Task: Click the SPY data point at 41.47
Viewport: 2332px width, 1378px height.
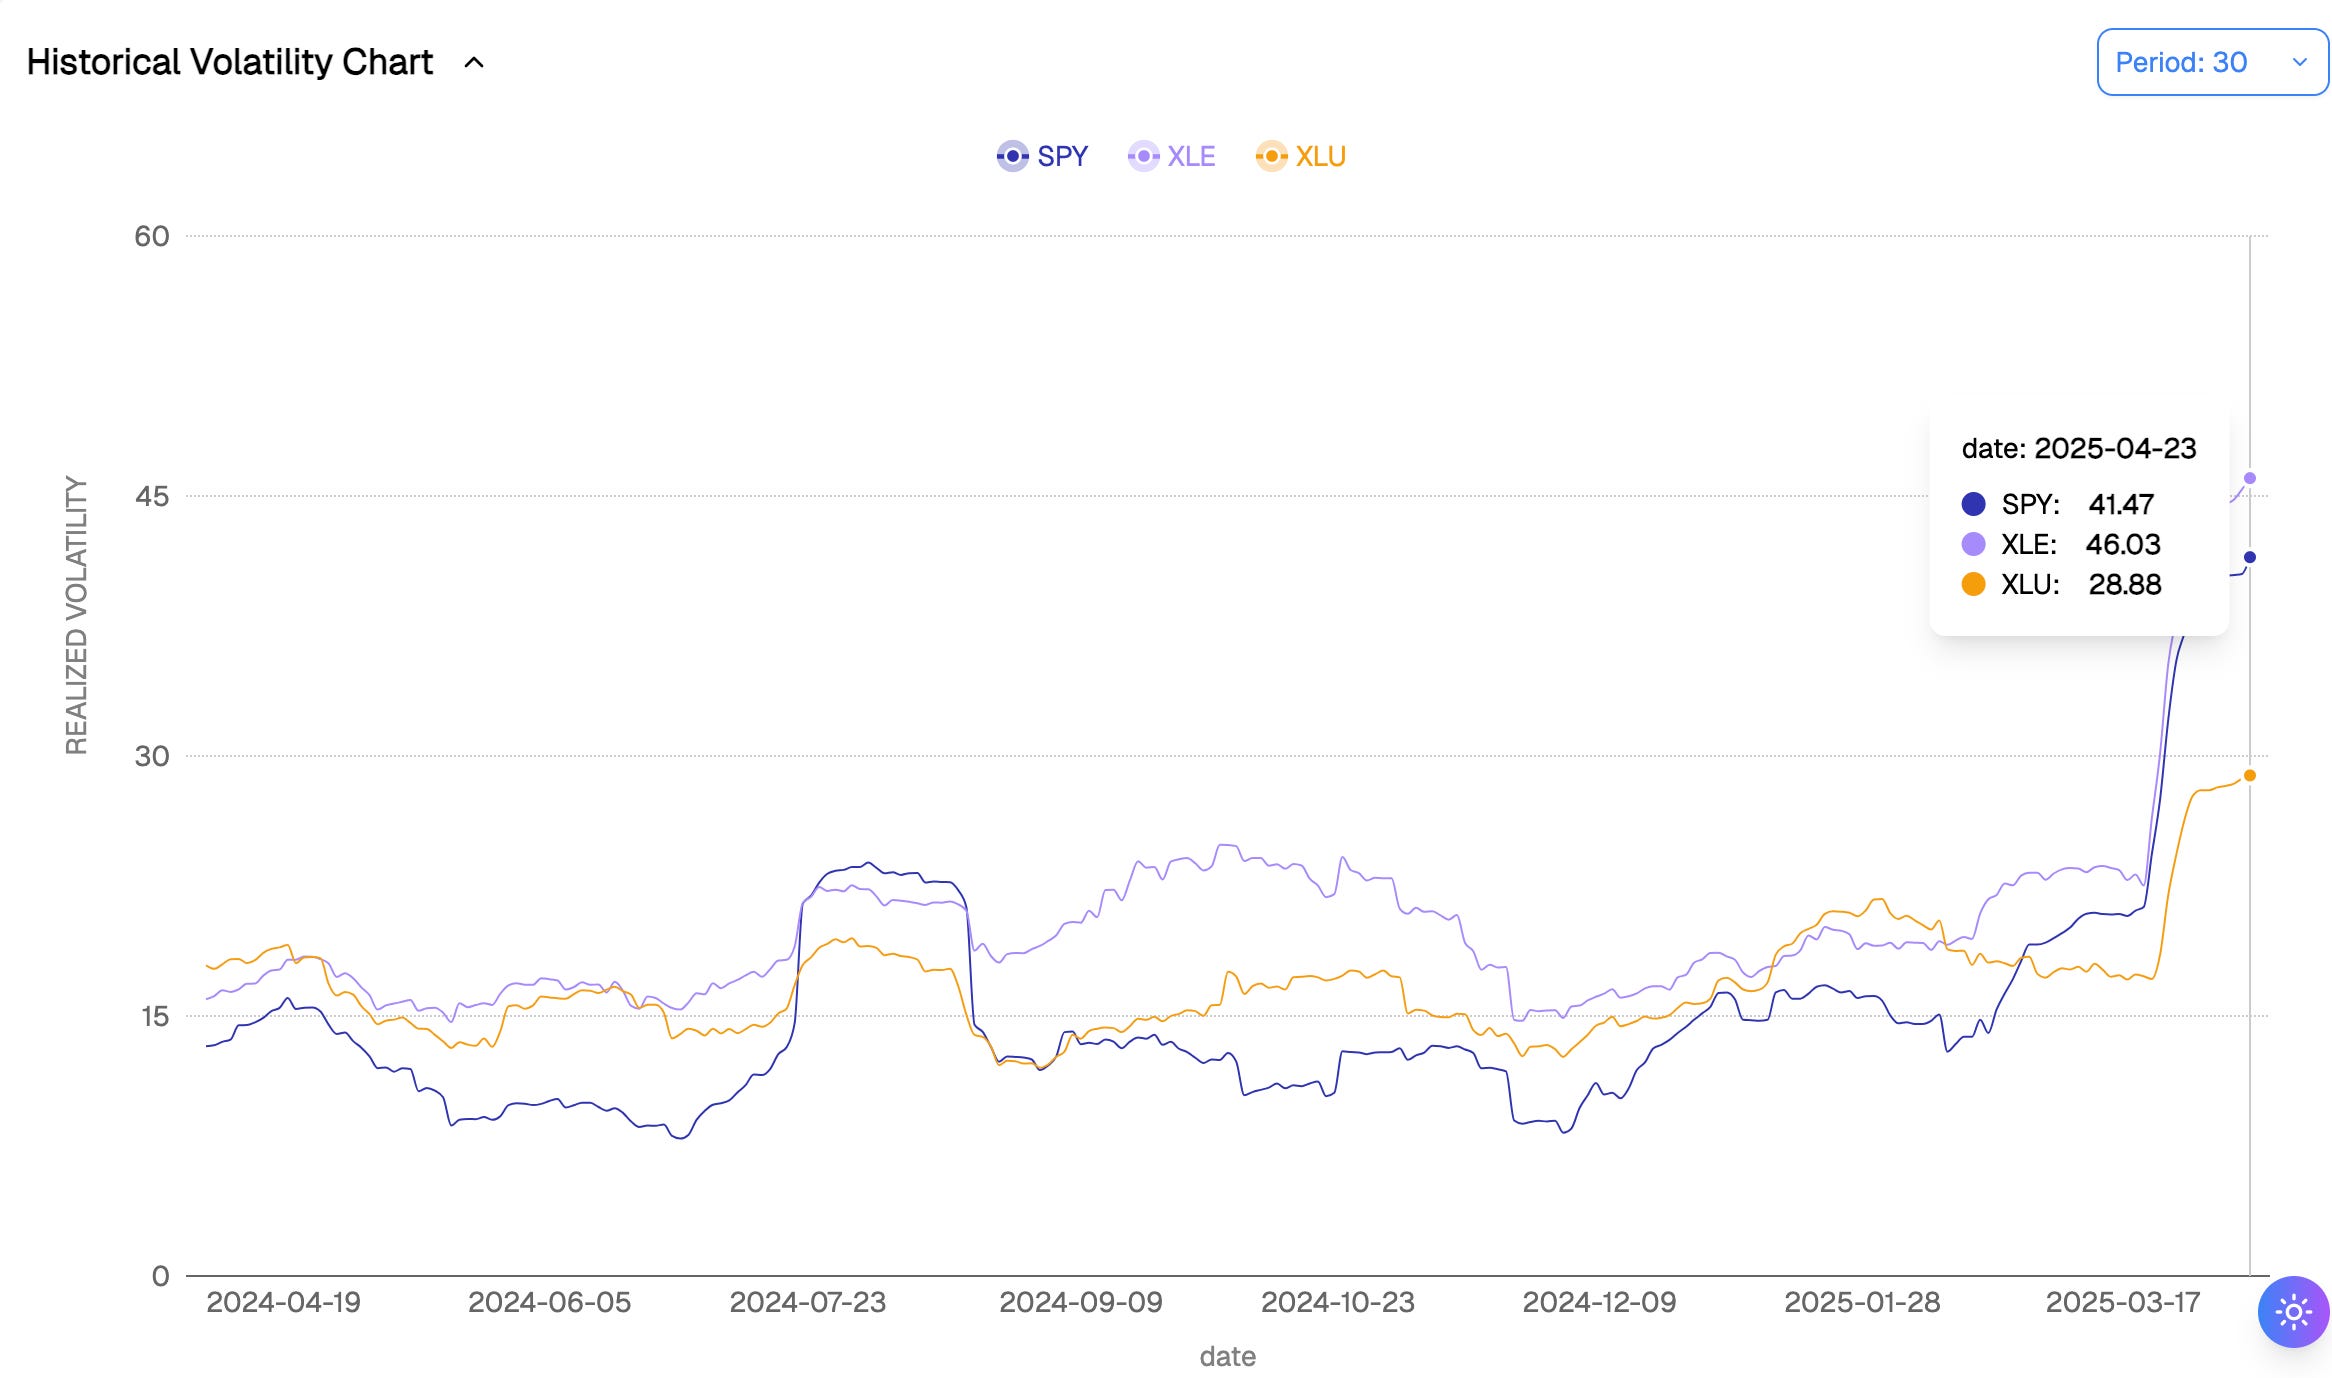Action: (2250, 557)
